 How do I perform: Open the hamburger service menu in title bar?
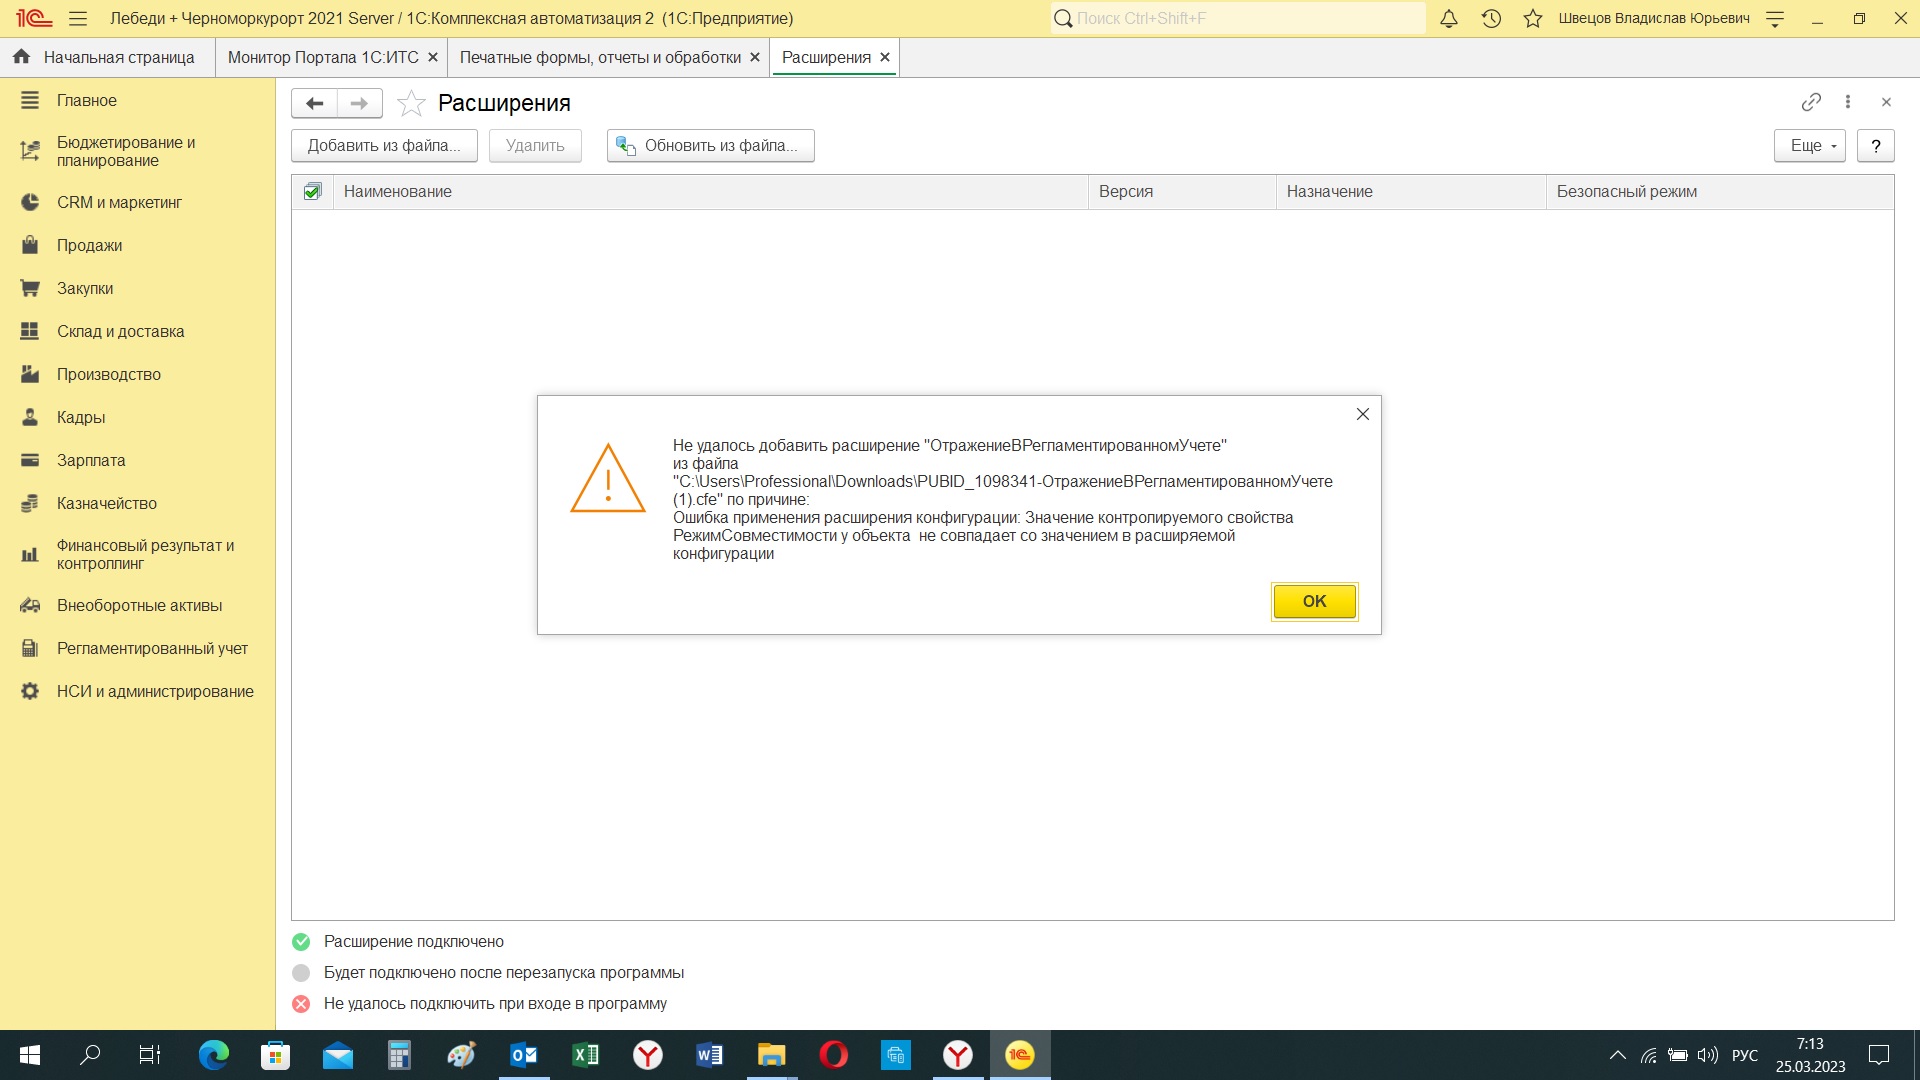(78, 18)
